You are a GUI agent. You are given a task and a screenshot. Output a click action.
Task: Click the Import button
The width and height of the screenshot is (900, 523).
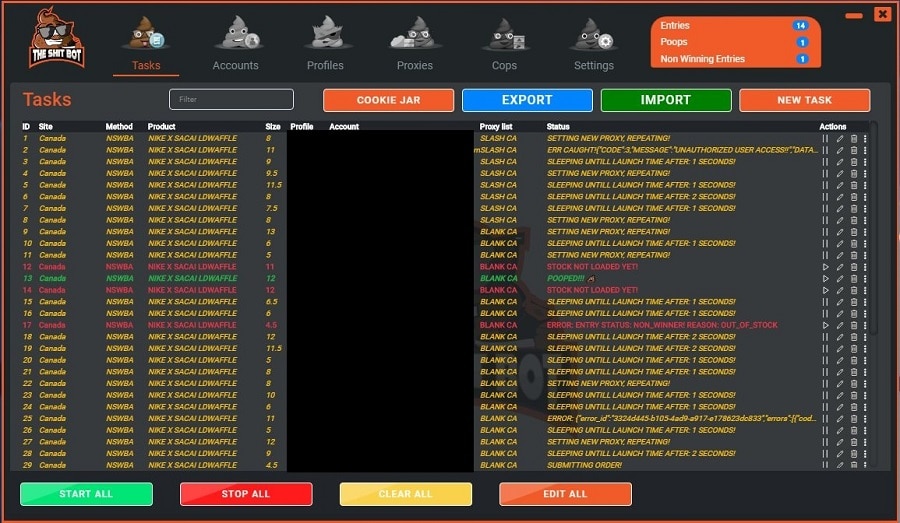coord(666,100)
